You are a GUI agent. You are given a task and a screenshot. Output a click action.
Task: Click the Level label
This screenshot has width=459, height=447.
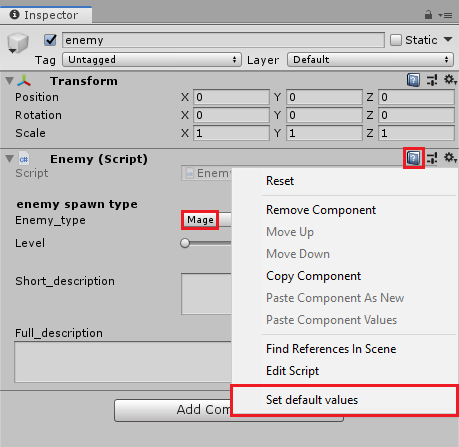pos(30,243)
